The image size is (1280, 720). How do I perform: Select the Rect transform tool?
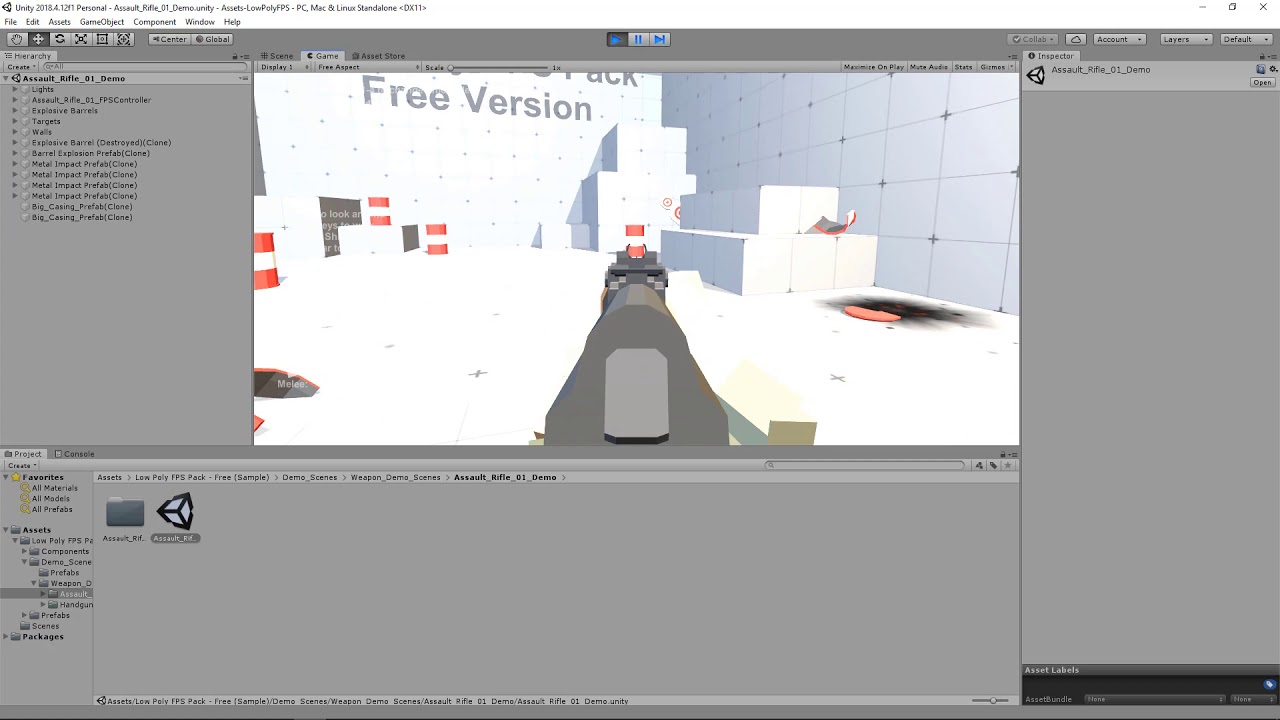click(102, 39)
